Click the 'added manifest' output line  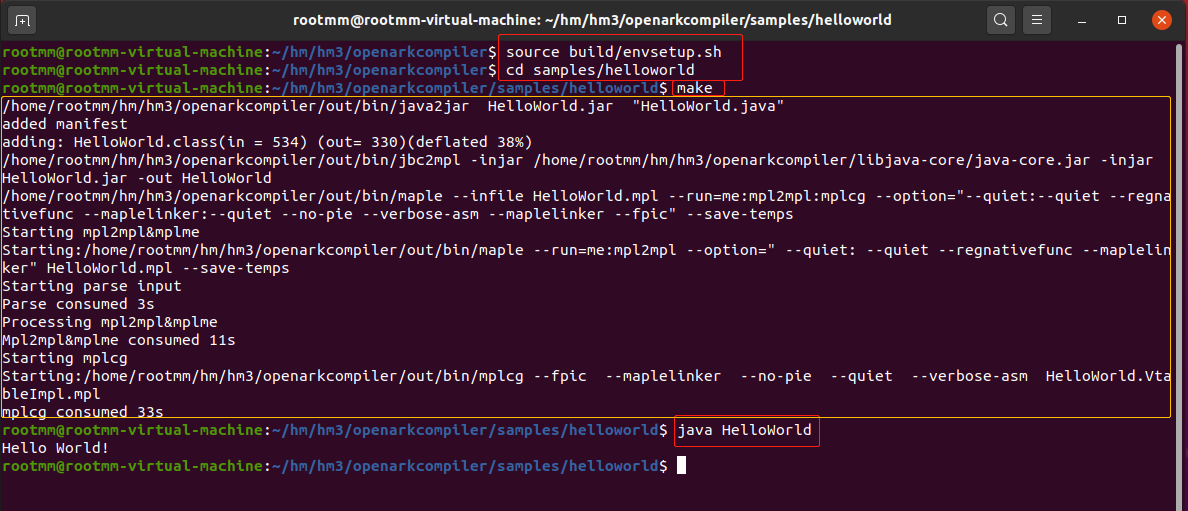pos(65,124)
